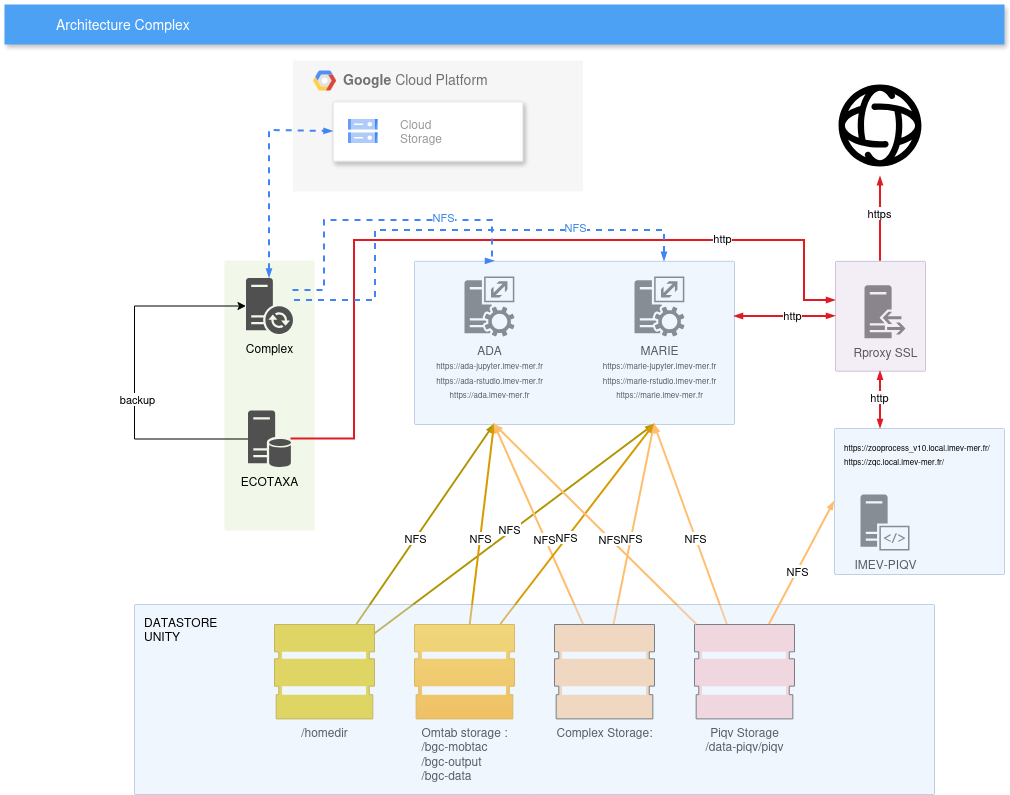
Task: Click the Google Cloud Platform logo
Action: tap(324, 81)
